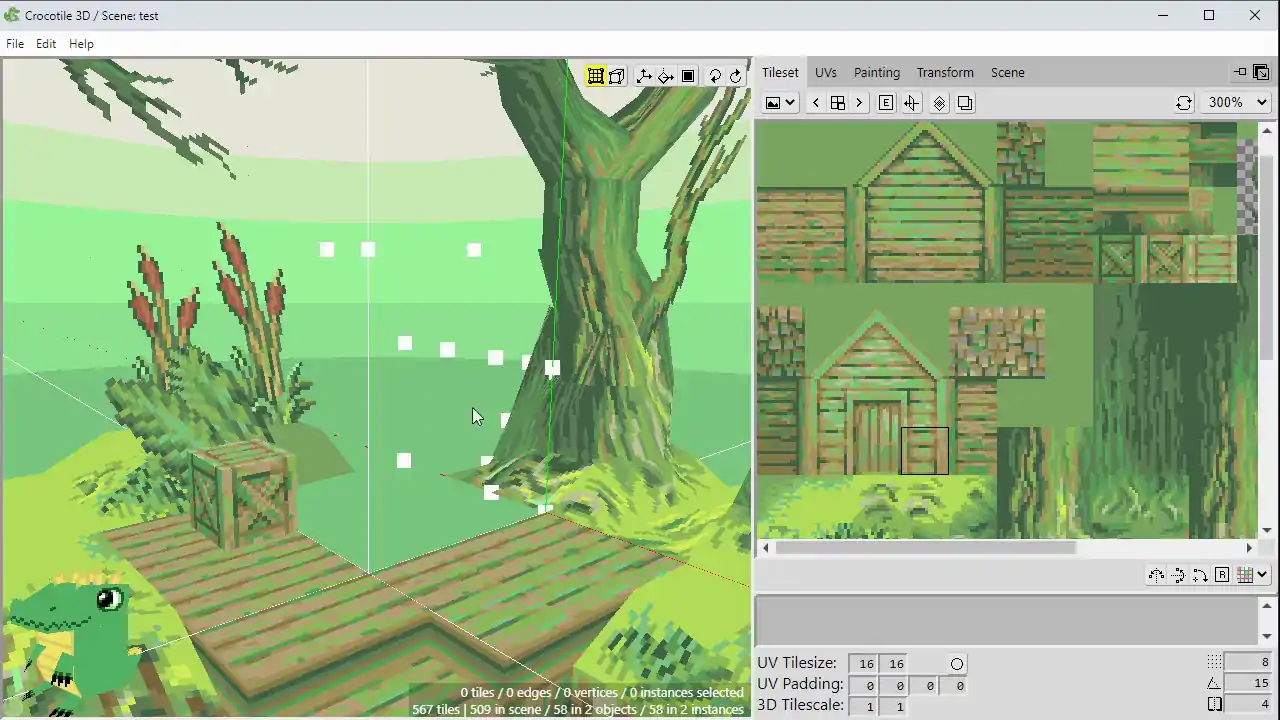
Task: Click the pivot snap diamond icon
Action: click(666, 76)
